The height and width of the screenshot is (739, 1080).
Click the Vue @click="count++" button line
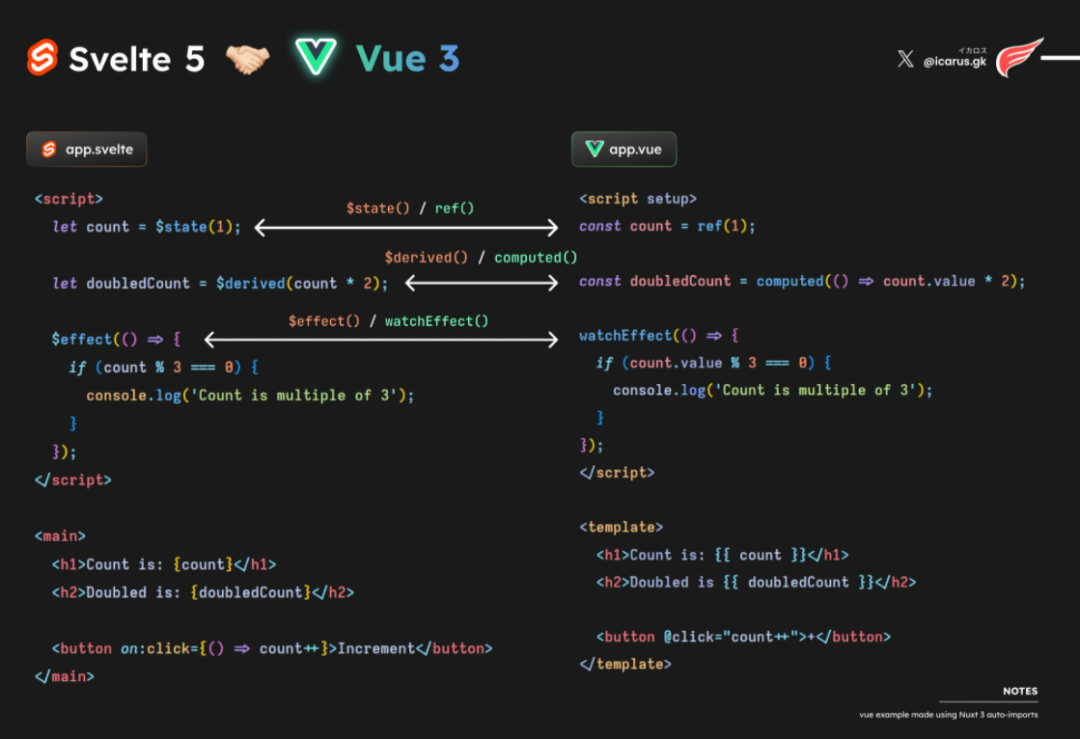pos(743,637)
